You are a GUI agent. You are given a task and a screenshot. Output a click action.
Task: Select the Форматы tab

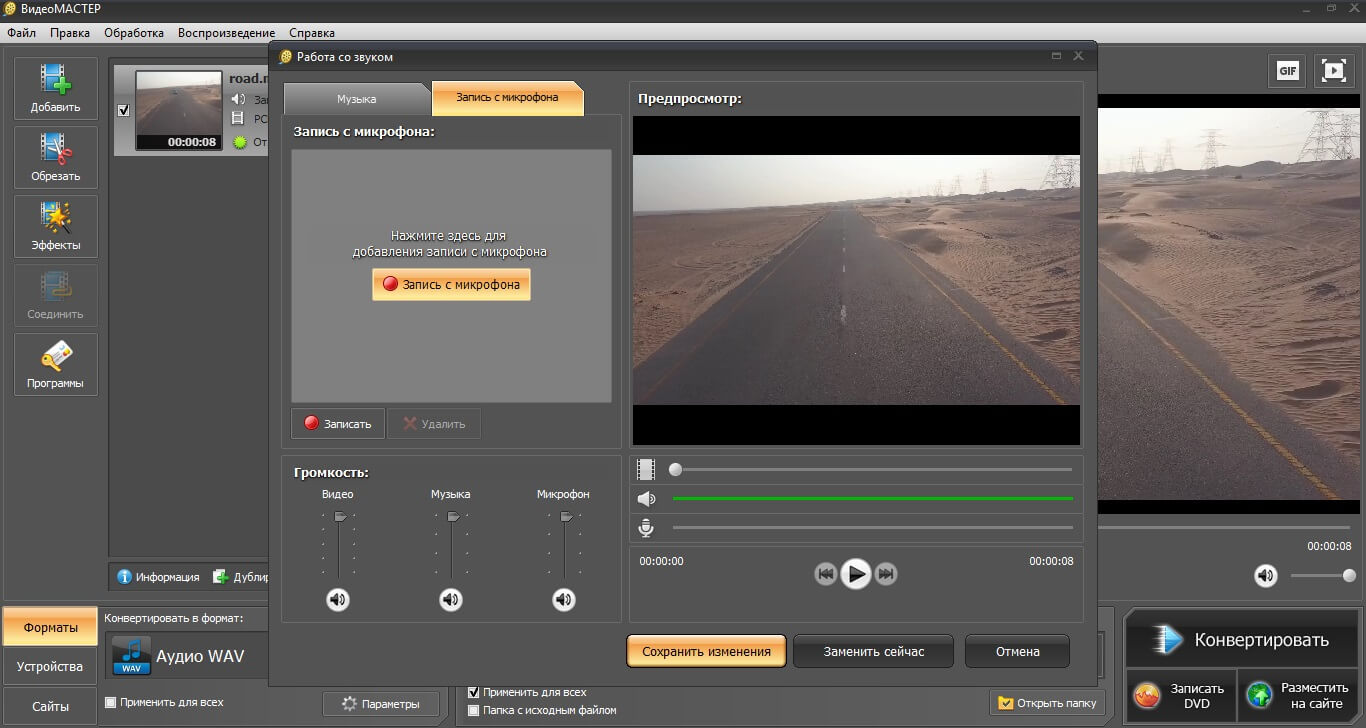[51, 627]
